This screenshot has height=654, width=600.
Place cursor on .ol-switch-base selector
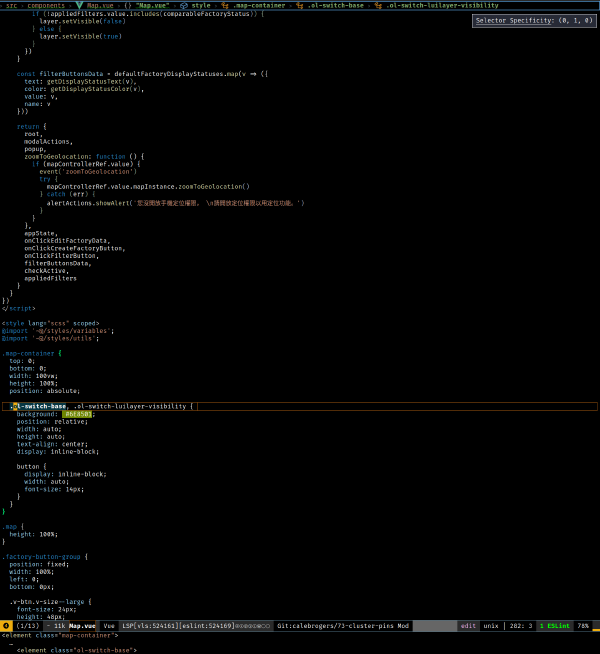[38, 406]
